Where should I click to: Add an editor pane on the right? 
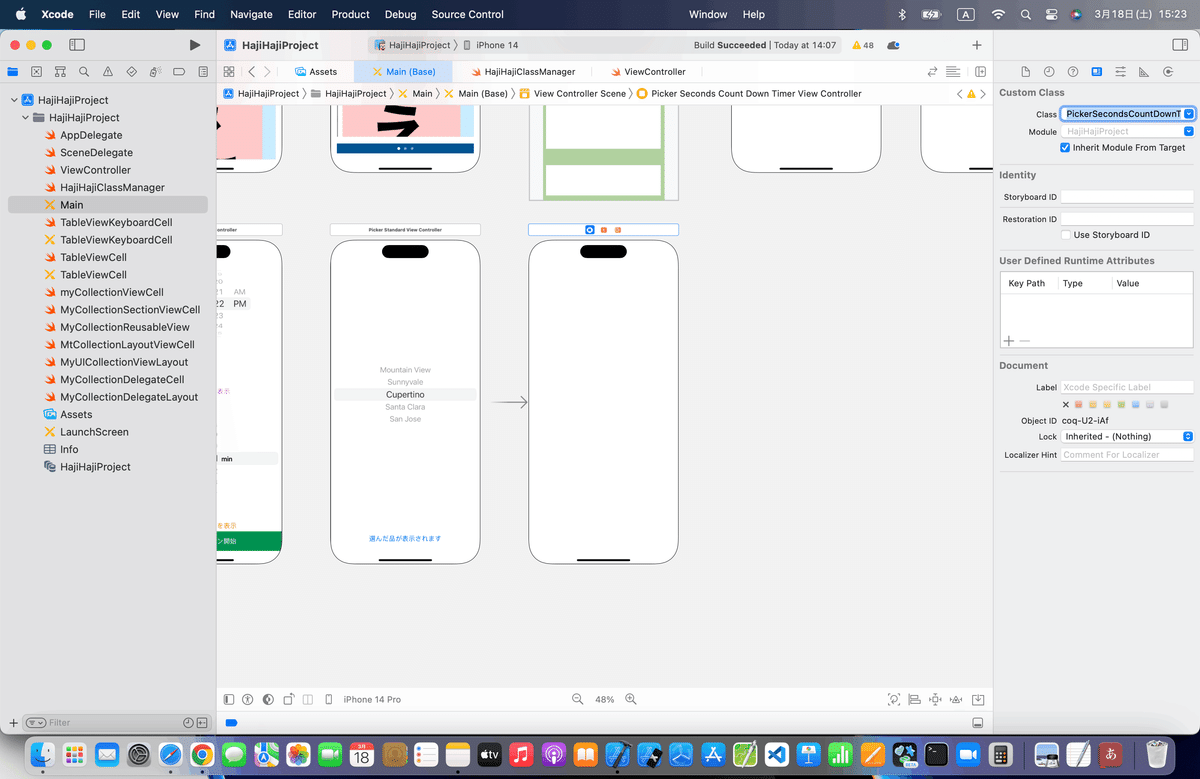980,72
